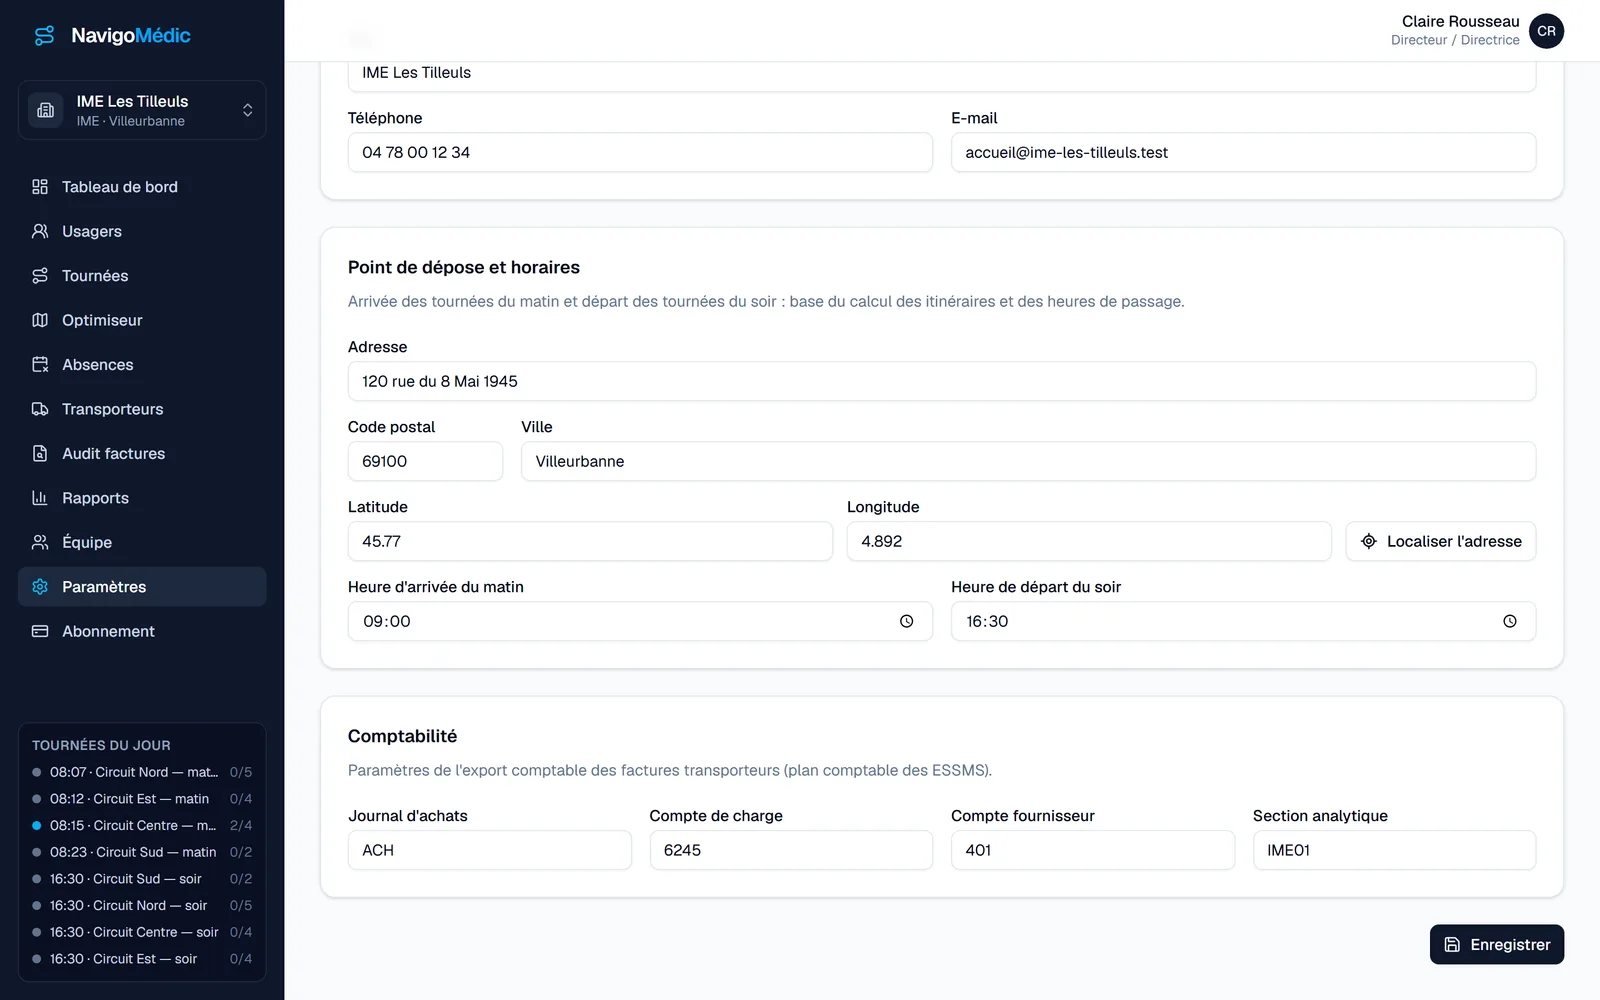Select the 08:15 Circuit Centre morning tour
The width and height of the screenshot is (1600, 1000).
coord(142,825)
